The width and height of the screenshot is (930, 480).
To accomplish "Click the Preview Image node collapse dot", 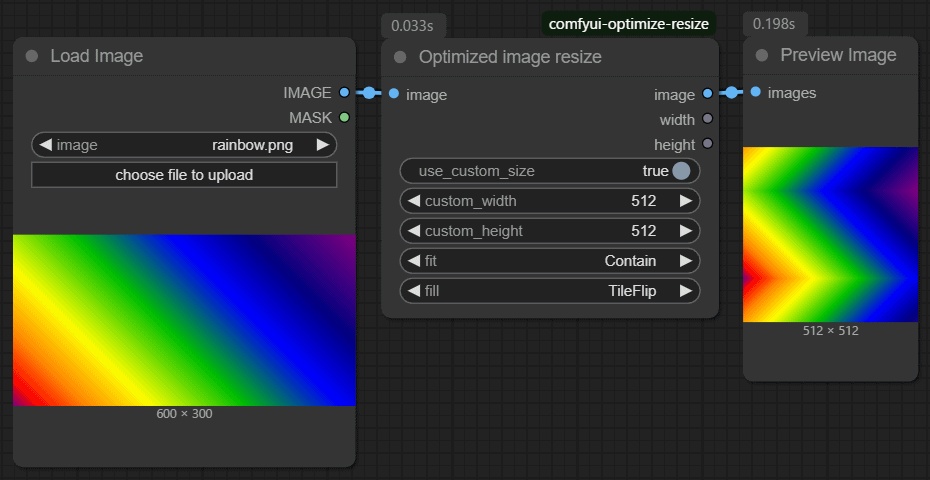I will coord(762,55).
